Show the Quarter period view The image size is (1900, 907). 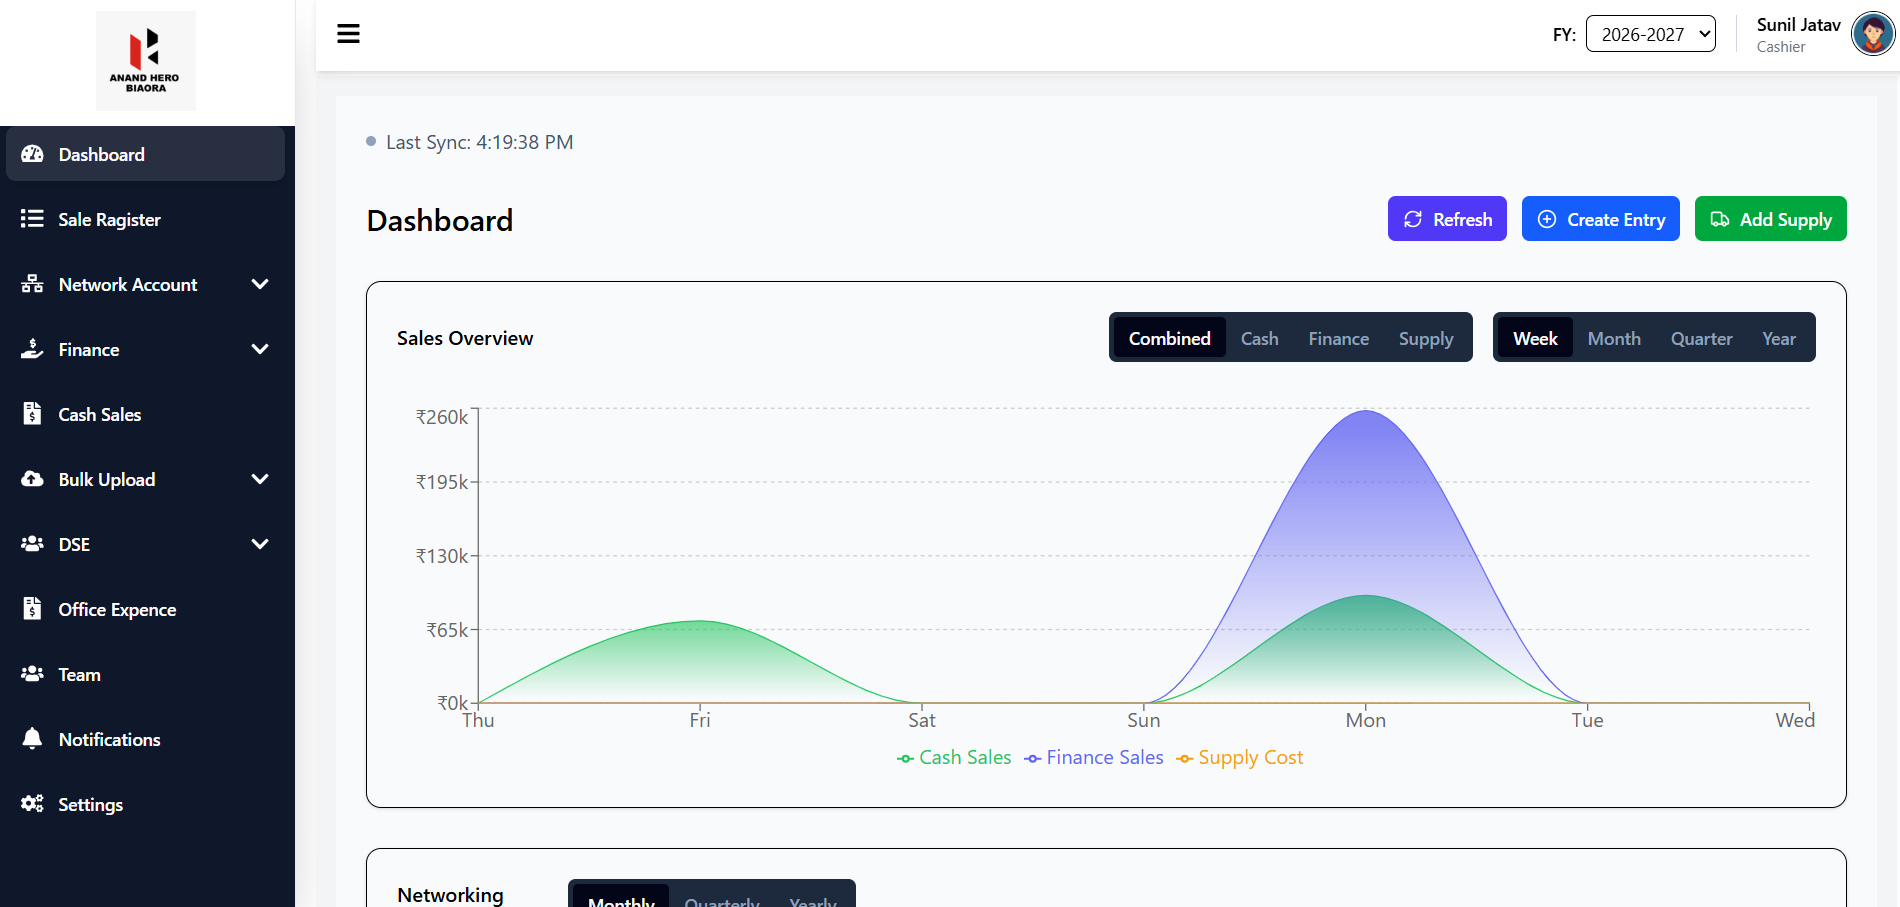pyautogui.click(x=1702, y=338)
